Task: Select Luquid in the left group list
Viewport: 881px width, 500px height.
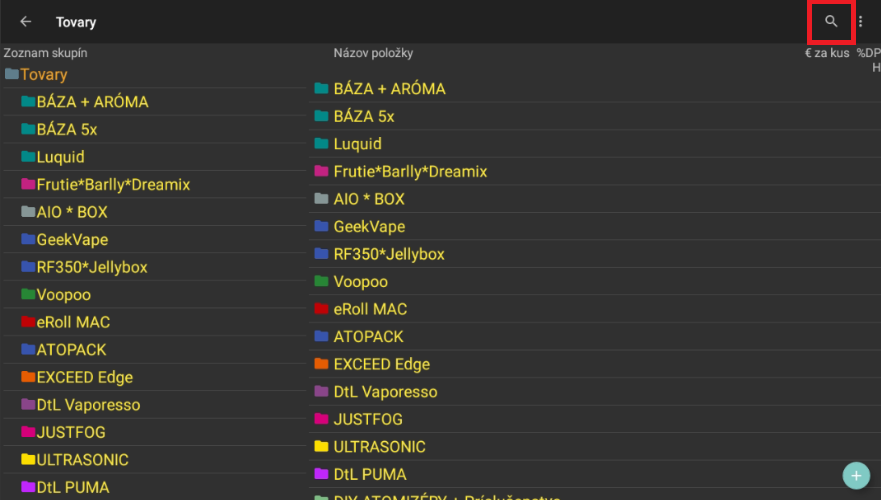Action: (x=60, y=157)
